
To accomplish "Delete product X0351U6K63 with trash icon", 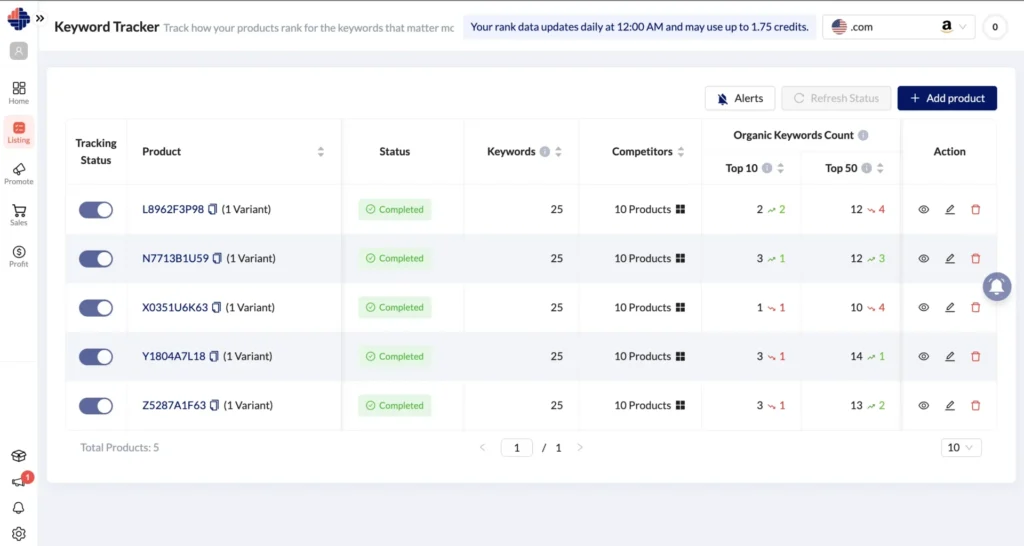I will coord(976,308).
